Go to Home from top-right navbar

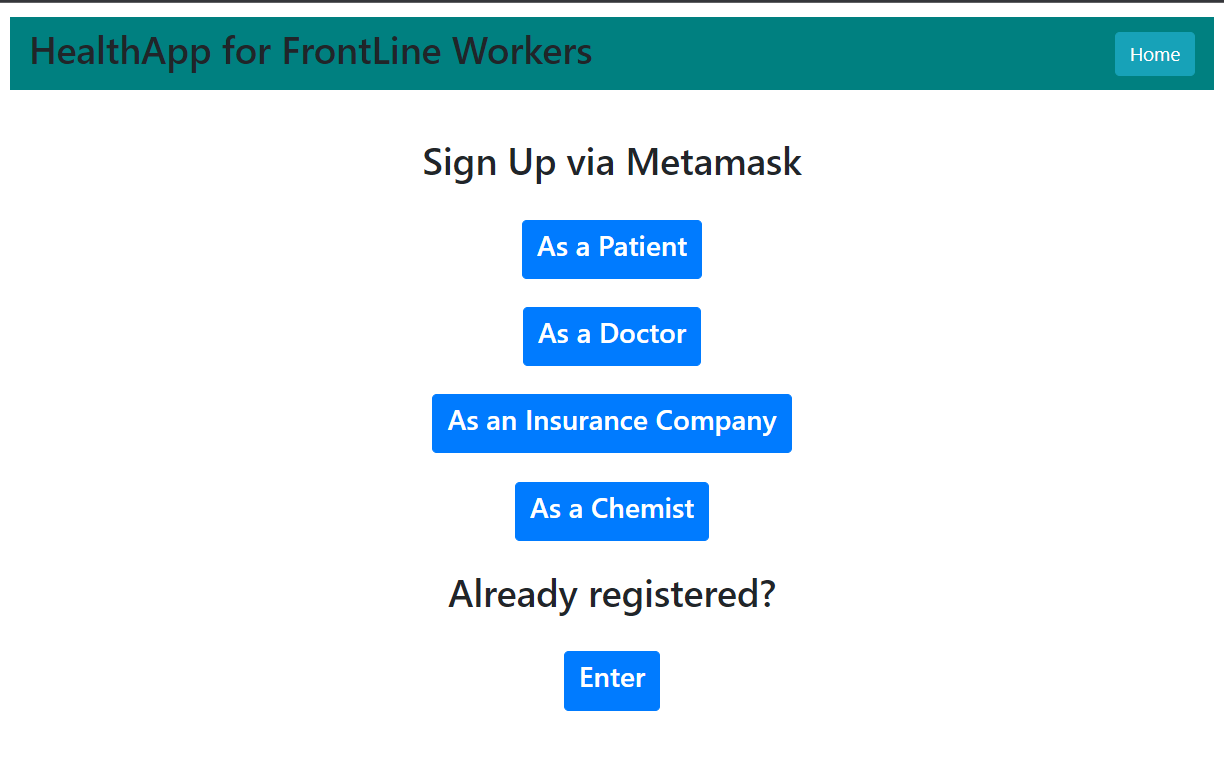coord(1154,54)
